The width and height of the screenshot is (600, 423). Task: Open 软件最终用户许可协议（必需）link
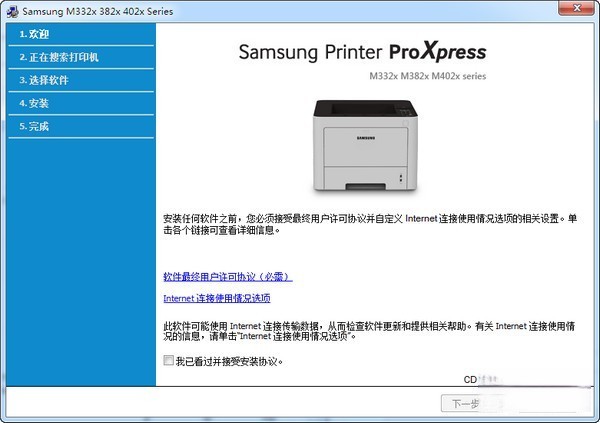tap(228, 277)
